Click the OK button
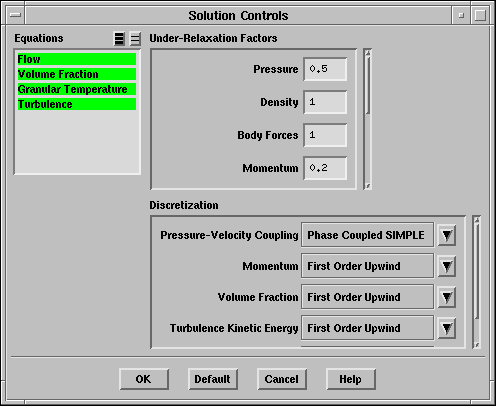The height and width of the screenshot is (406, 496). coord(144,379)
